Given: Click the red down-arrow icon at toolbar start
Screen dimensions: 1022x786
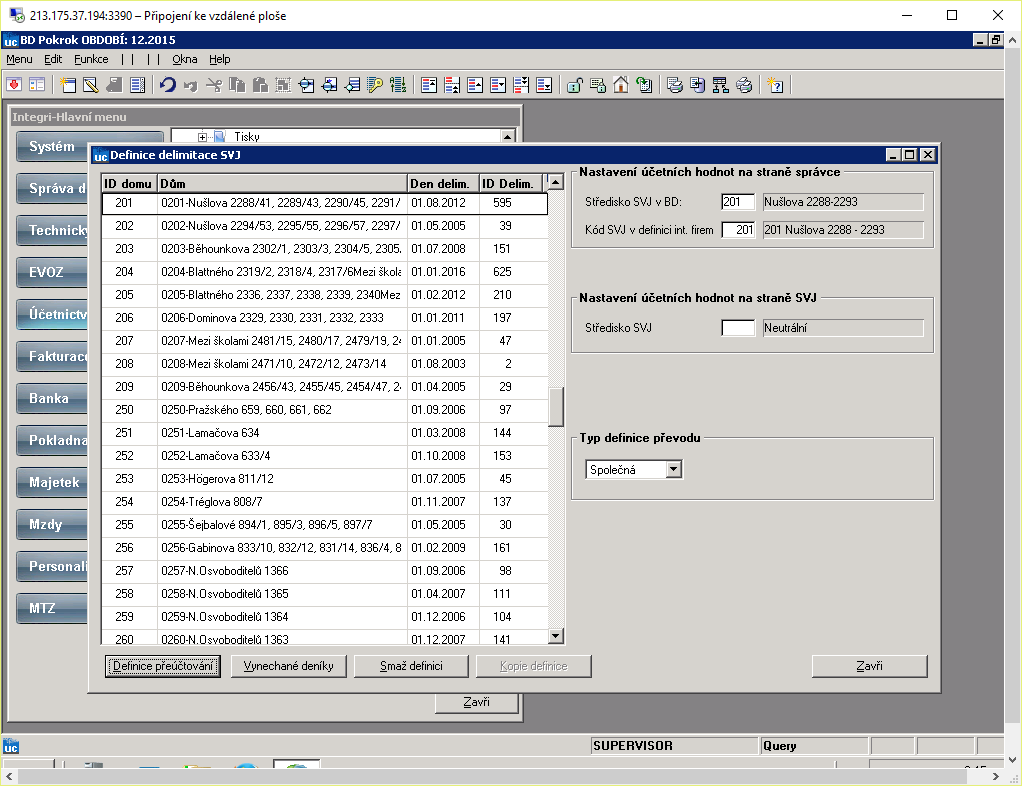Looking at the screenshot, I should pyautogui.click(x=14, y=85).
